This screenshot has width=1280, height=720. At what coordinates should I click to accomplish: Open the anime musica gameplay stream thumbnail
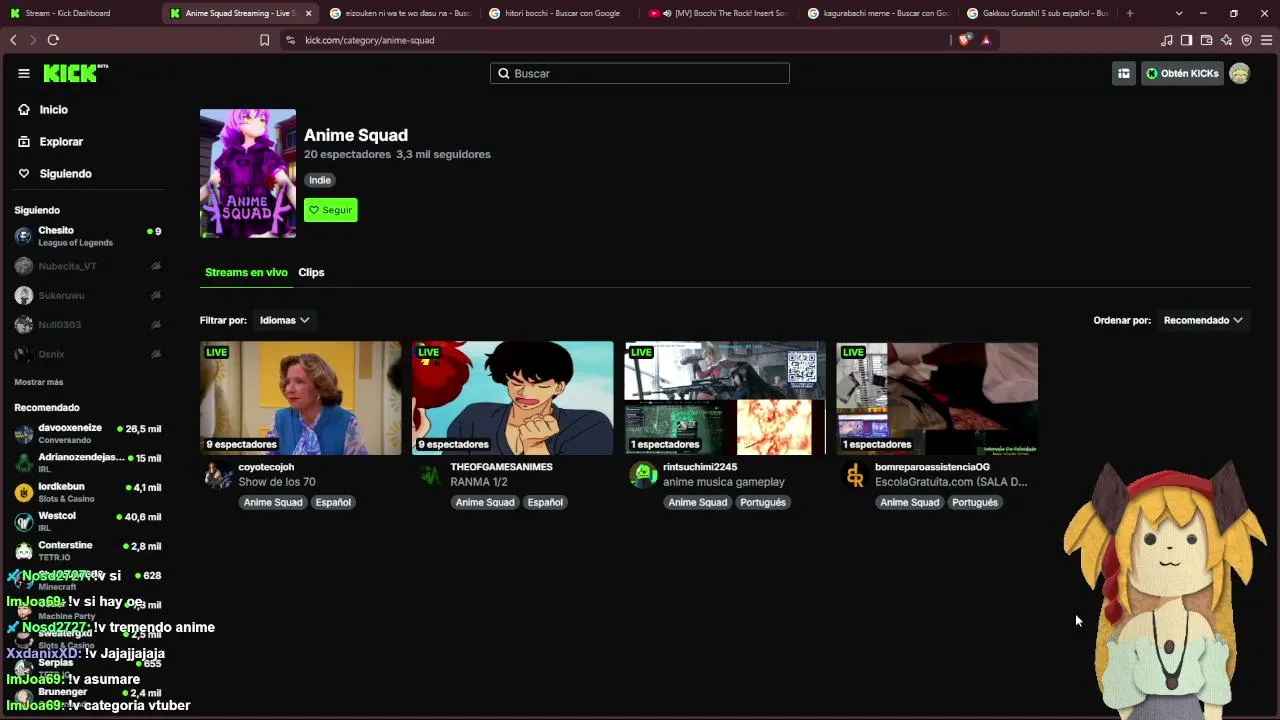tap(725, 398)
